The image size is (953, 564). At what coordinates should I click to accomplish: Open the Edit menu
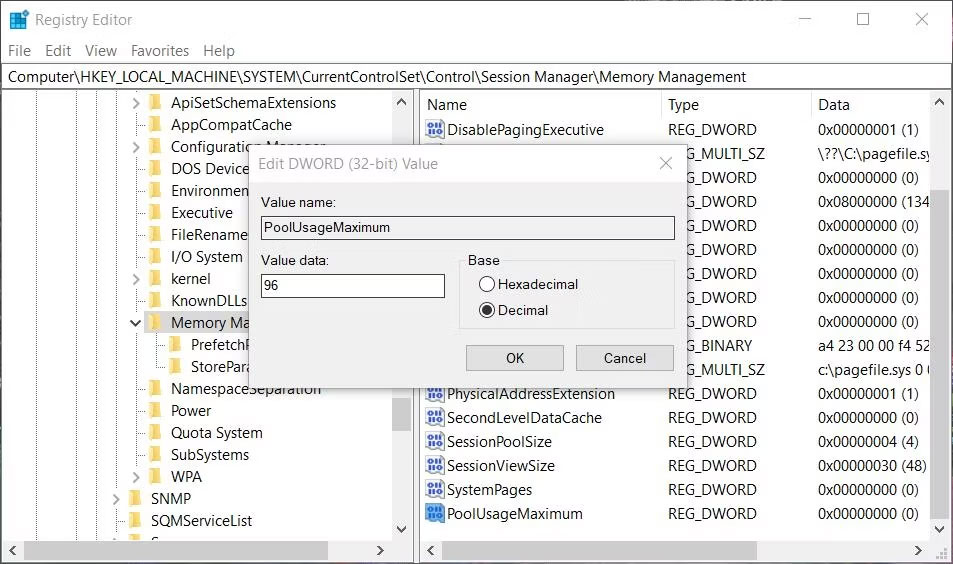pyautogui.click(x=58, y=50)
